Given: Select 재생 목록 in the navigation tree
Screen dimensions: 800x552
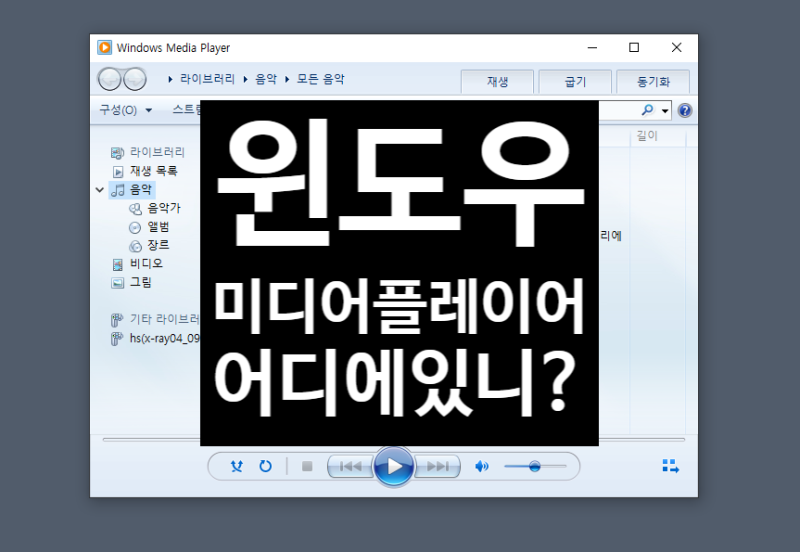Looking at the screenshot, I should tap(145, 171).
